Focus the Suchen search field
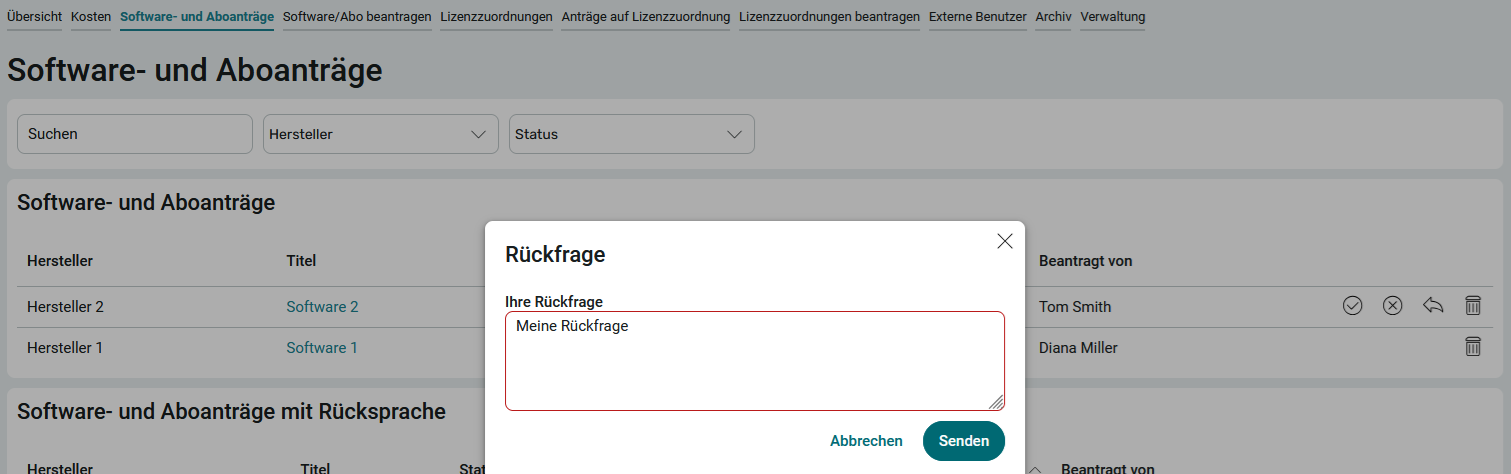 click(x=135, y=134)
